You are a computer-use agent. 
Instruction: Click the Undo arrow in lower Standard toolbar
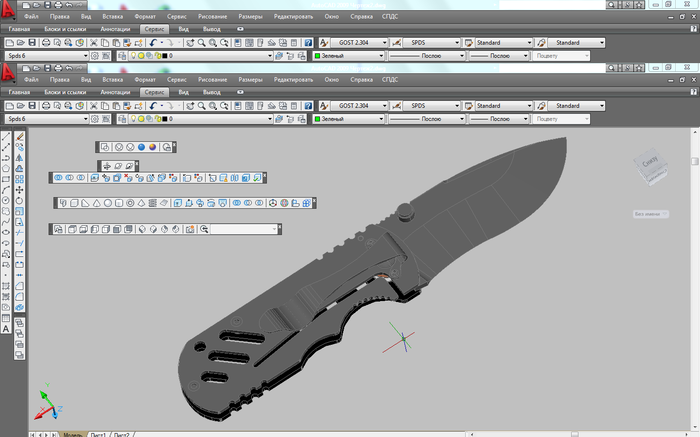point(153,106)
